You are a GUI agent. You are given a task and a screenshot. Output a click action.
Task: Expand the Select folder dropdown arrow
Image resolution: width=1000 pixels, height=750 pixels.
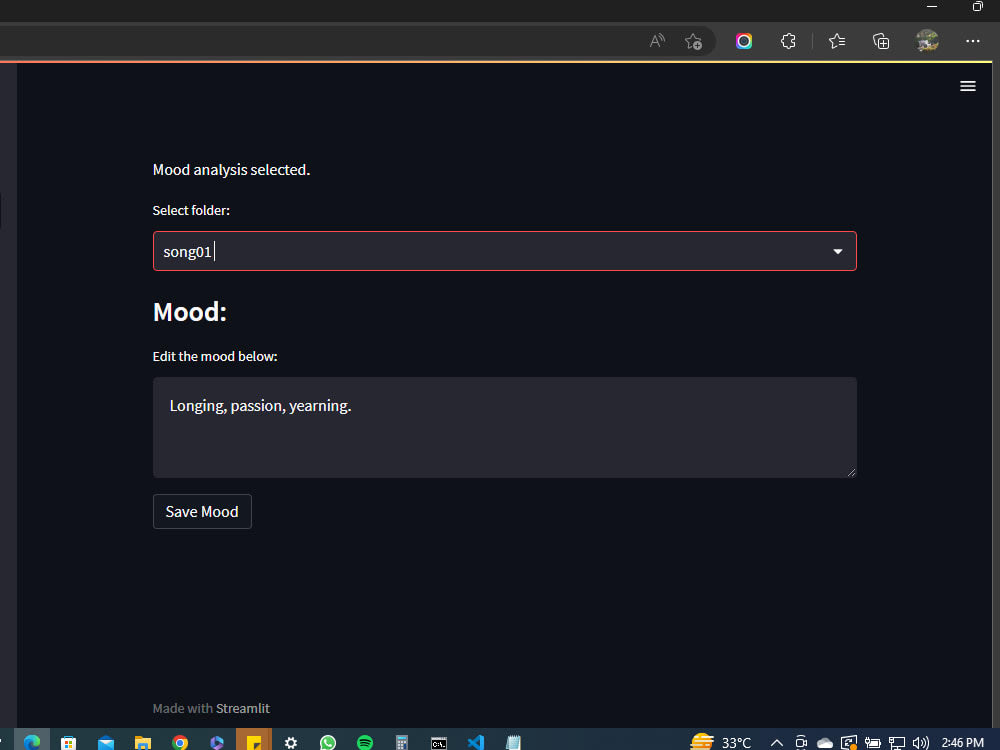click(x=838, y=252)
